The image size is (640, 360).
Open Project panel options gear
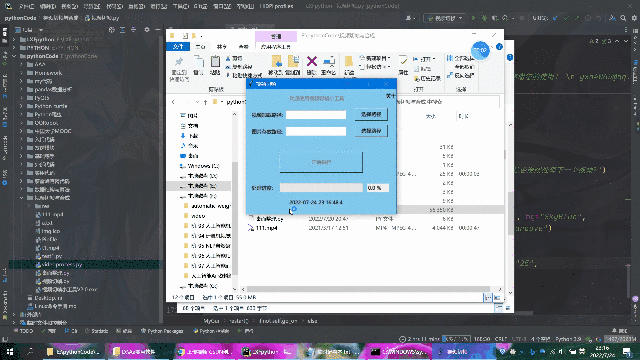coord(147,30)
